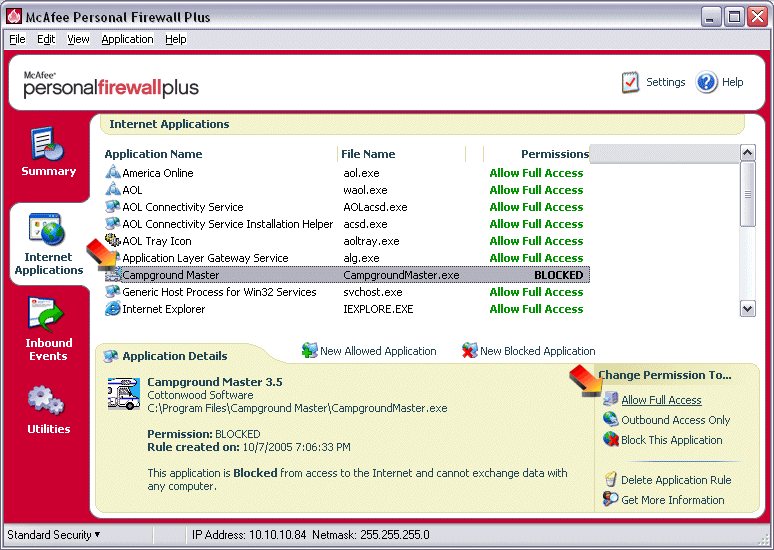Click Delete Application Rule text
The height and width of the screenshot is (550, 774).
tap(676, 480)
